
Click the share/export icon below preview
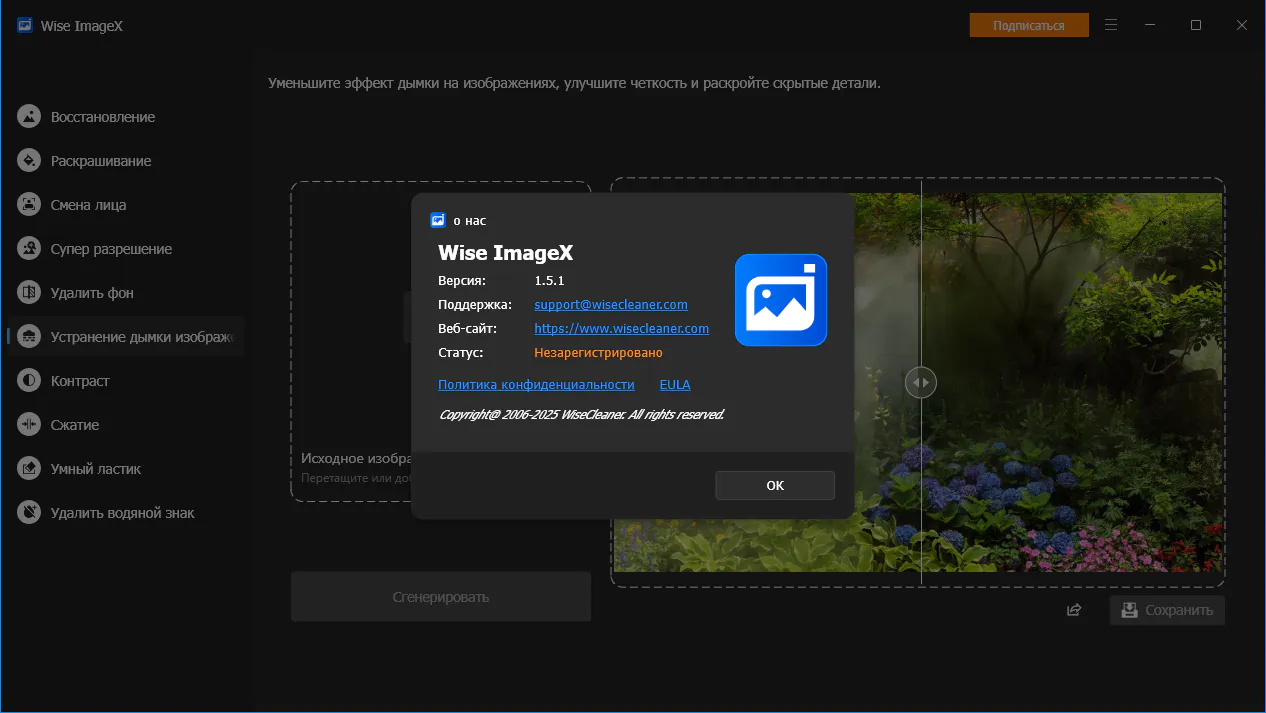pos(1074,610)
